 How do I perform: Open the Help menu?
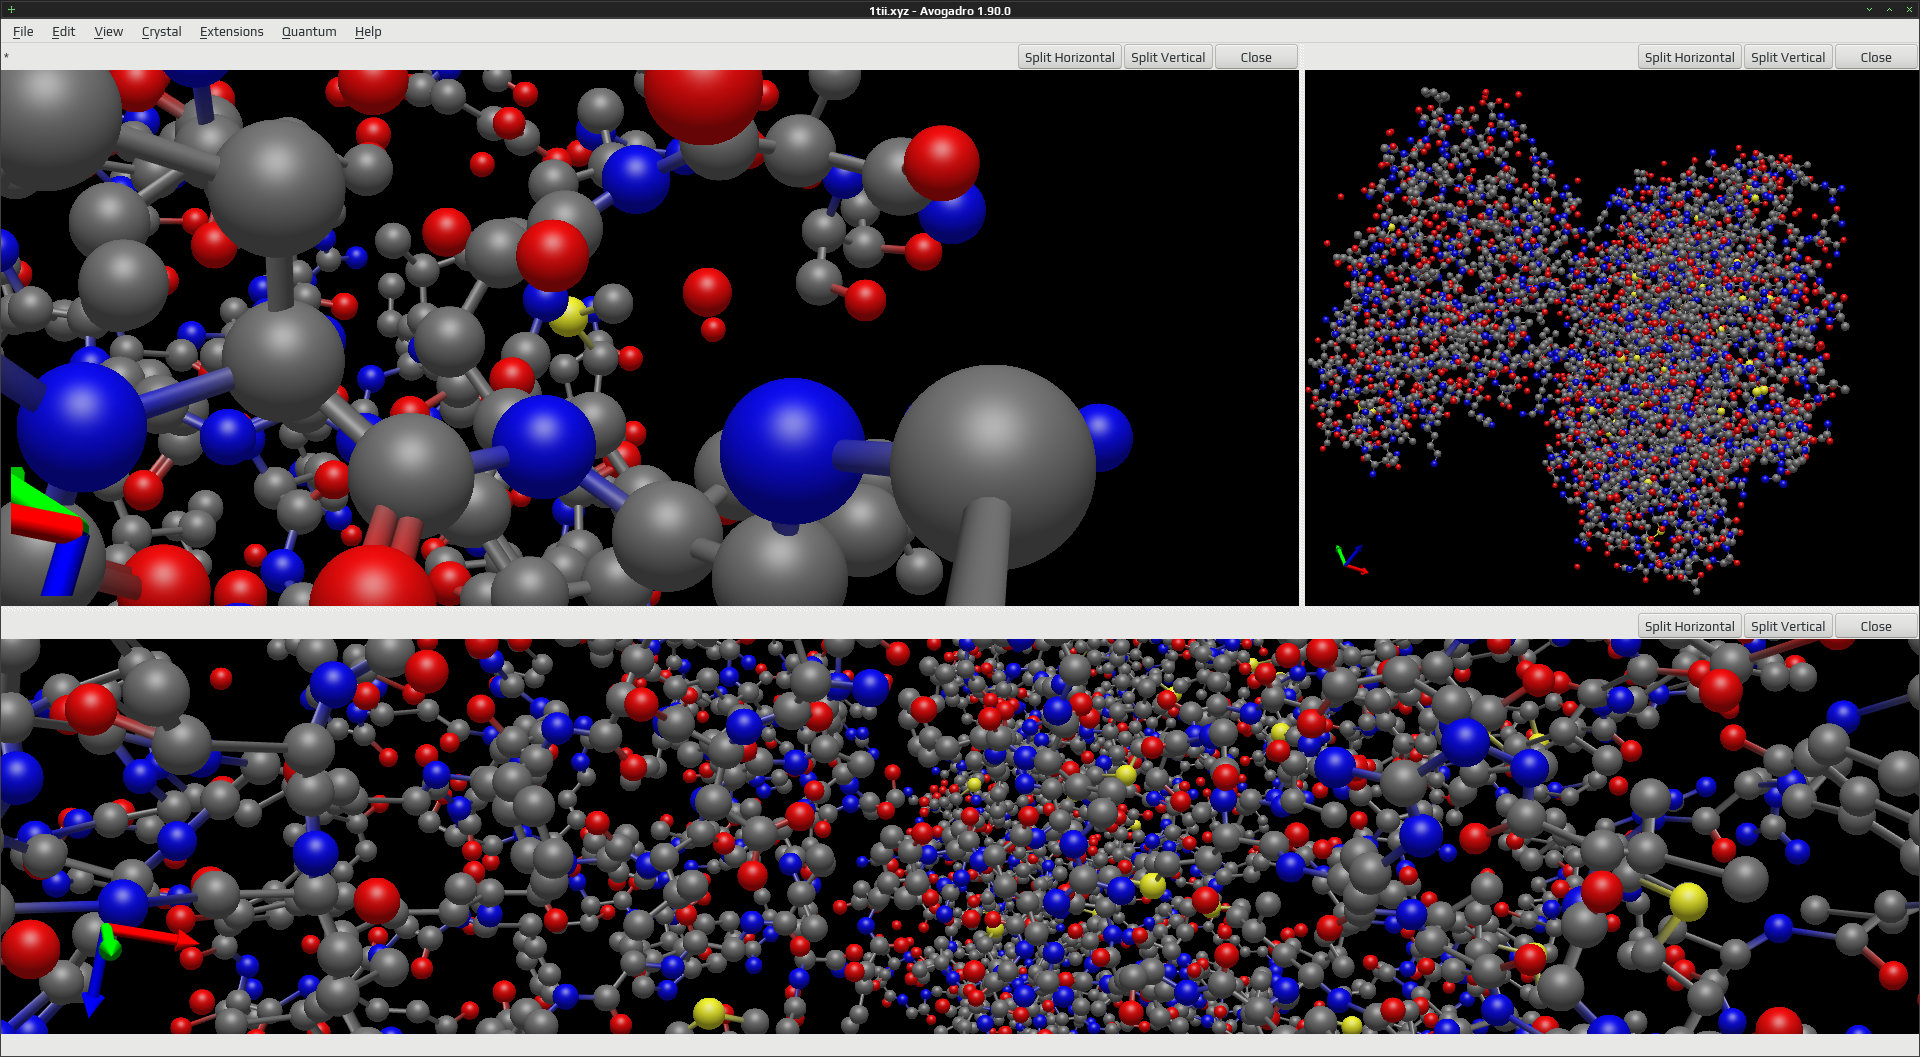click(368, 31)
